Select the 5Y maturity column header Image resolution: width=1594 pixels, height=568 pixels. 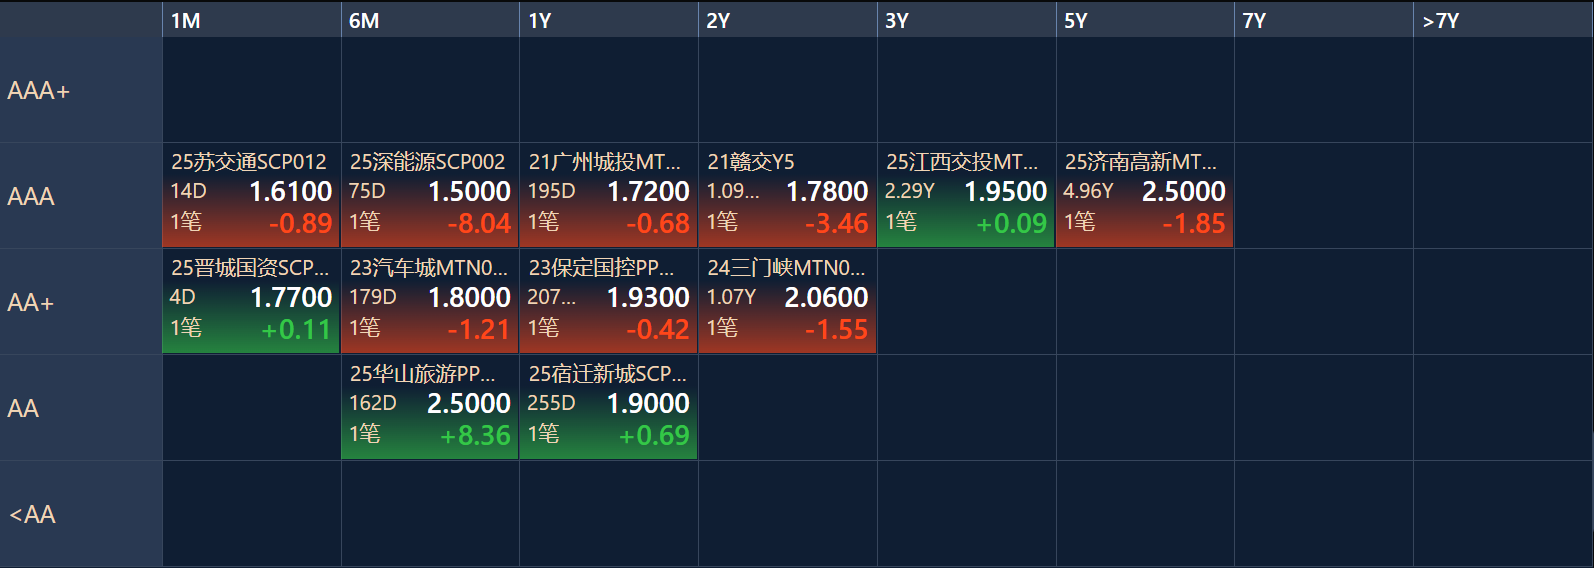1144,20
